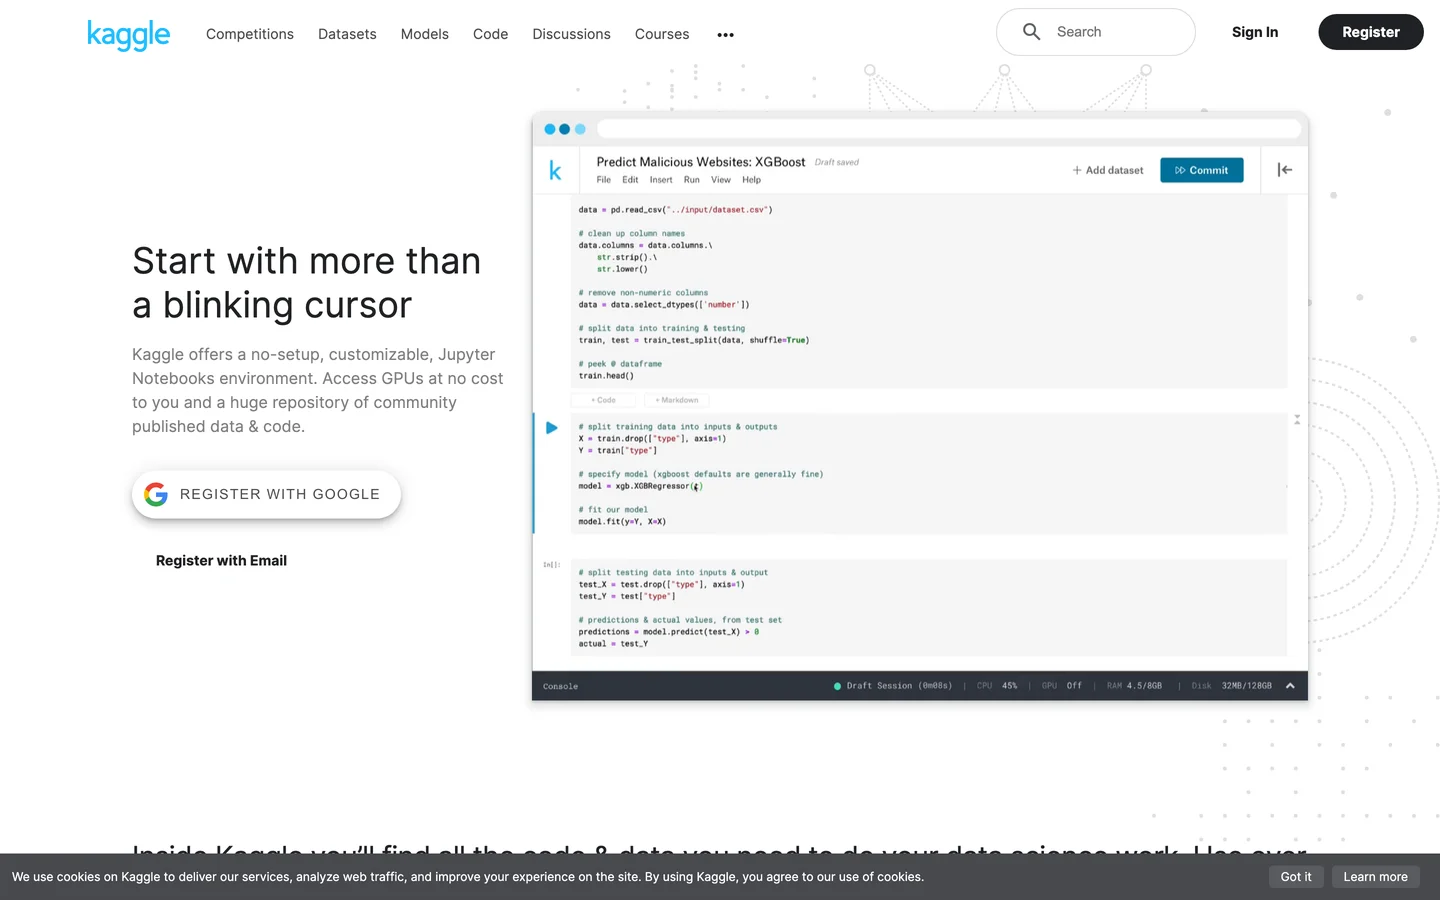Click Add dataset in notebook preview

(x=1108, y=170)
